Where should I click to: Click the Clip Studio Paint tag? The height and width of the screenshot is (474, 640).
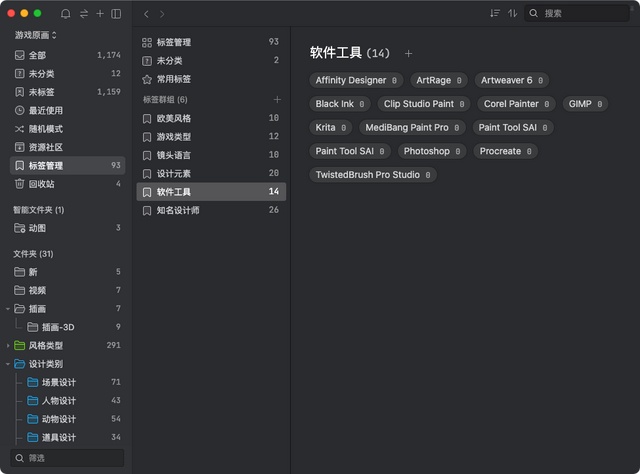point(424,104)
